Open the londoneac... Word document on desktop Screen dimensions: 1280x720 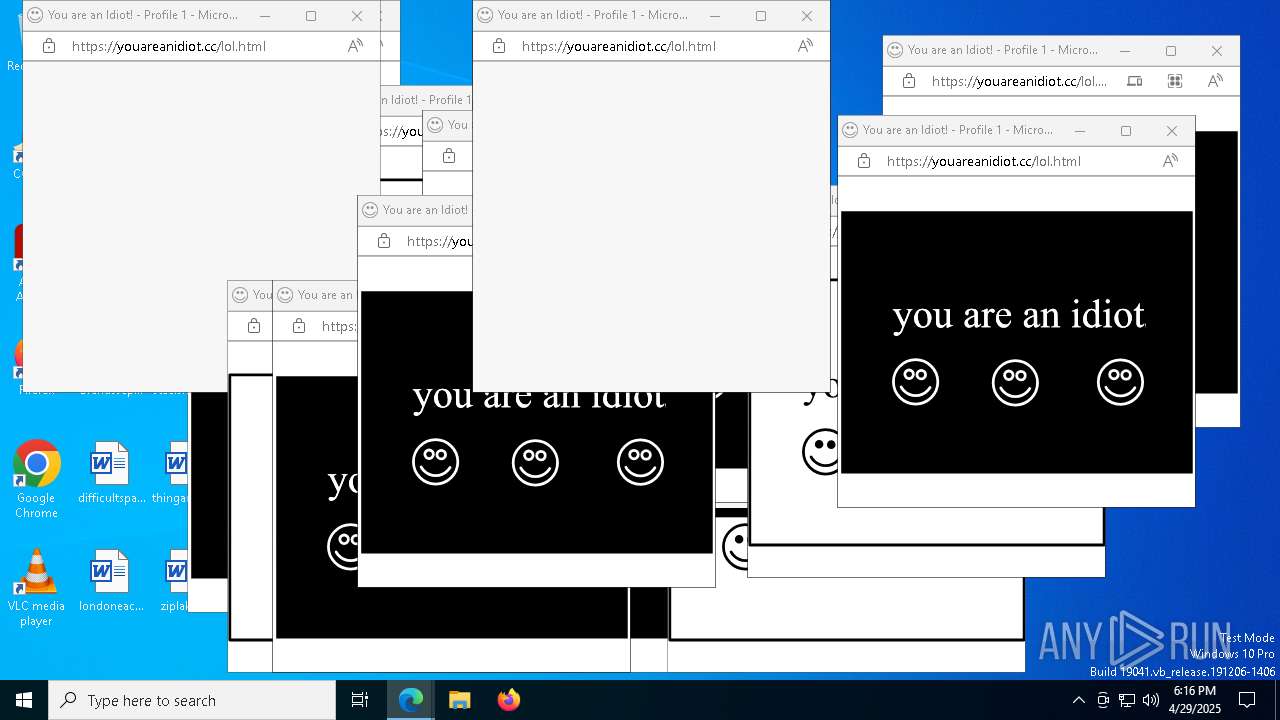point(111,581)
